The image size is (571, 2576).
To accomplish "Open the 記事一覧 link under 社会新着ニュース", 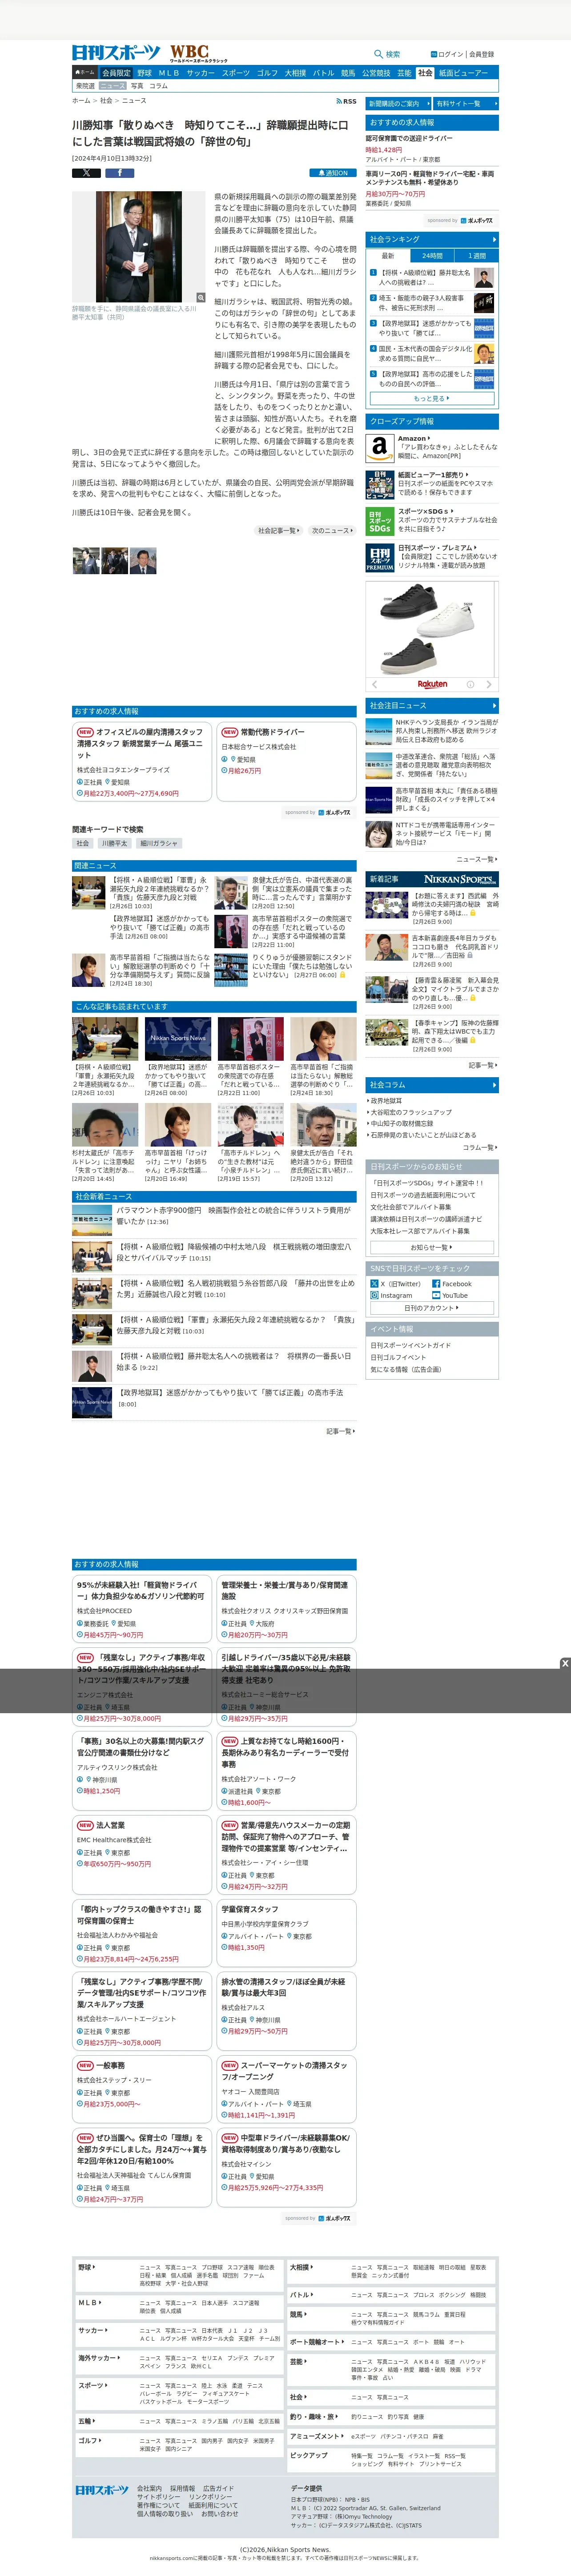I will [x=340, y=1431].
